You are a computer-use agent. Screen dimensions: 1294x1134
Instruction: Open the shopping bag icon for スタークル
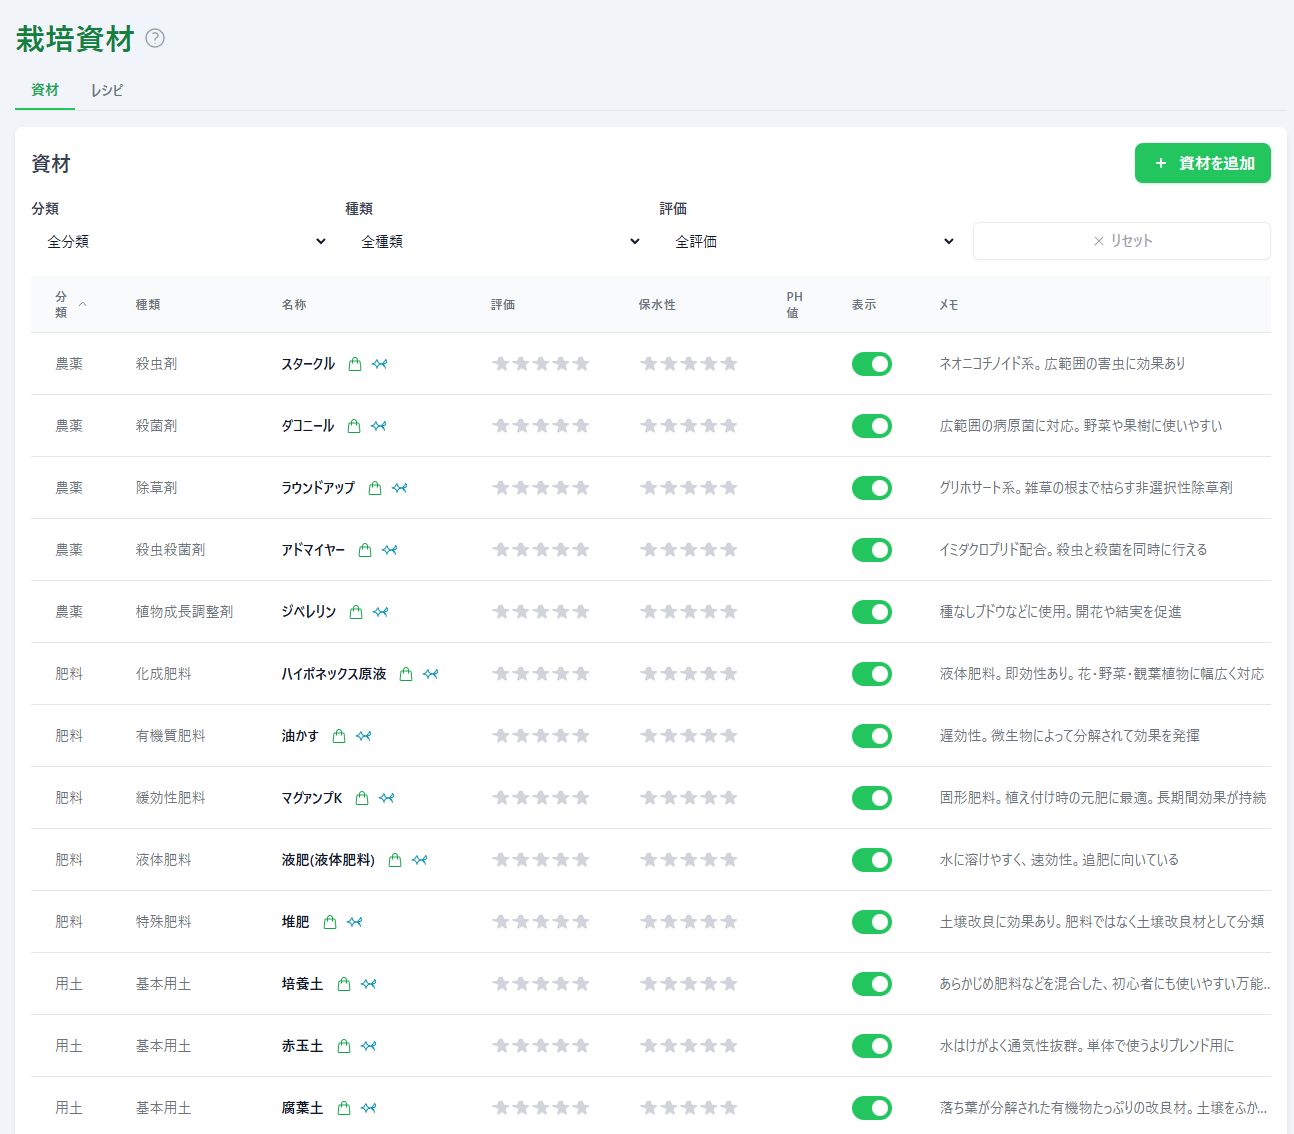pos(355,364)
